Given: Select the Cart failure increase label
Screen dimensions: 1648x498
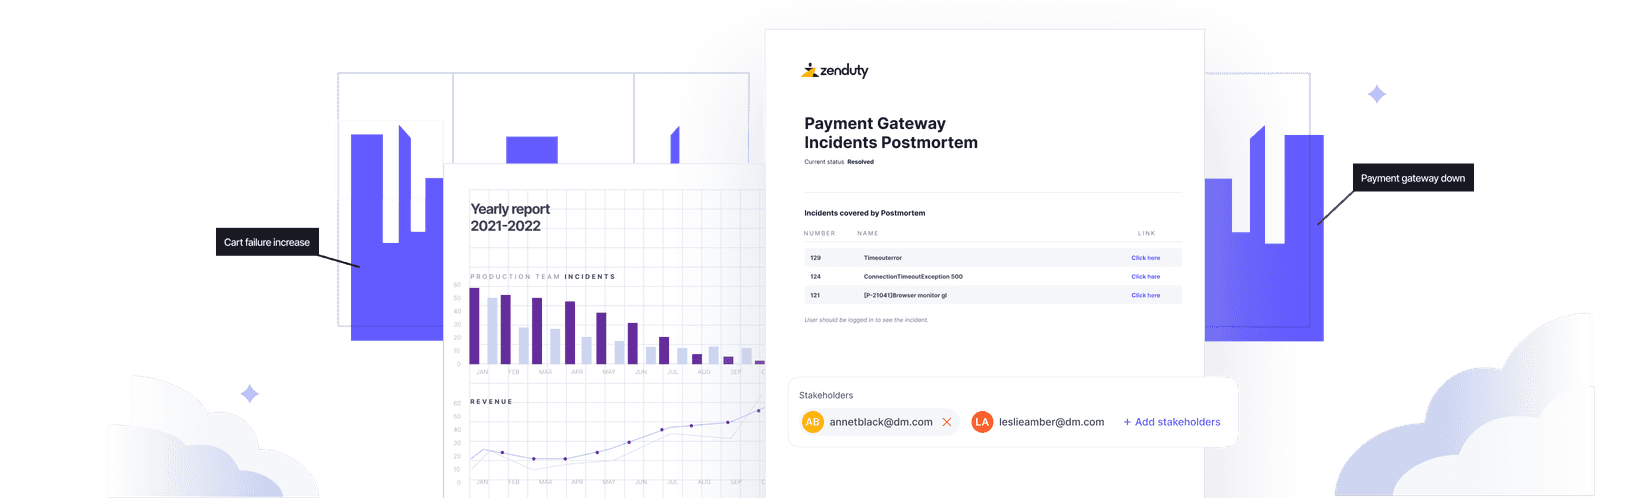Looking at the screenshot, I should 267,242.
